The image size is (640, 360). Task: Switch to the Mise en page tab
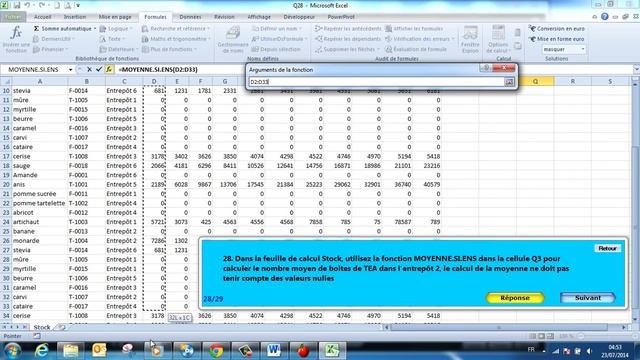pos(115,17)
